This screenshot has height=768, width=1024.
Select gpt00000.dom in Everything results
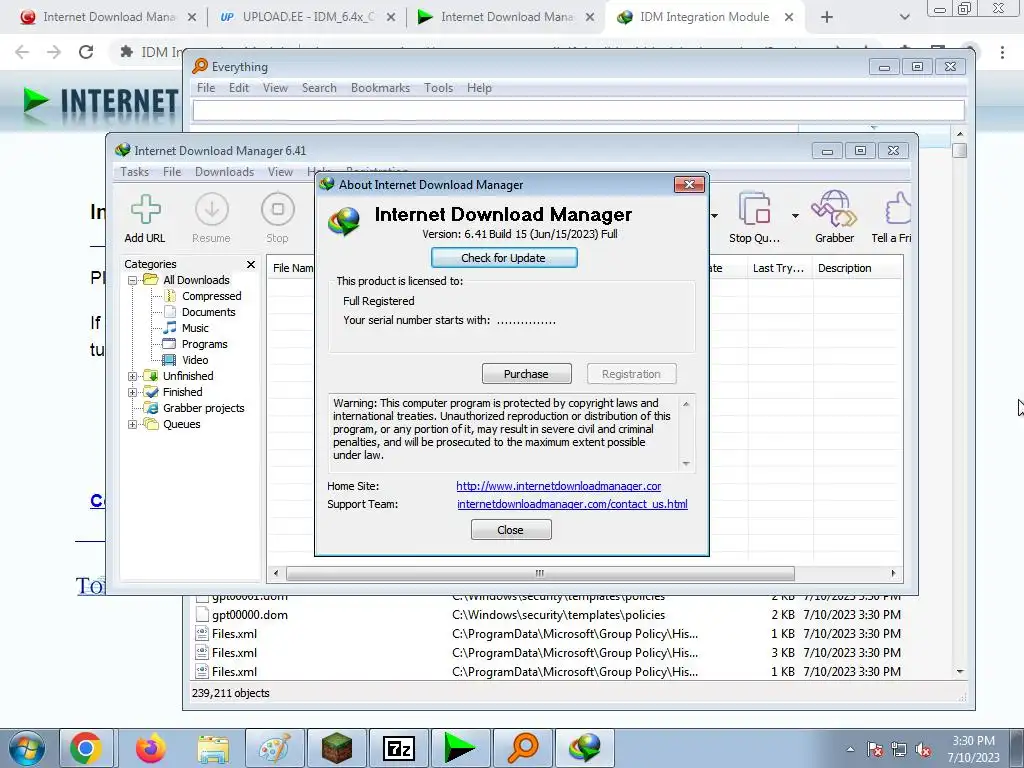[x=249, y=615]
